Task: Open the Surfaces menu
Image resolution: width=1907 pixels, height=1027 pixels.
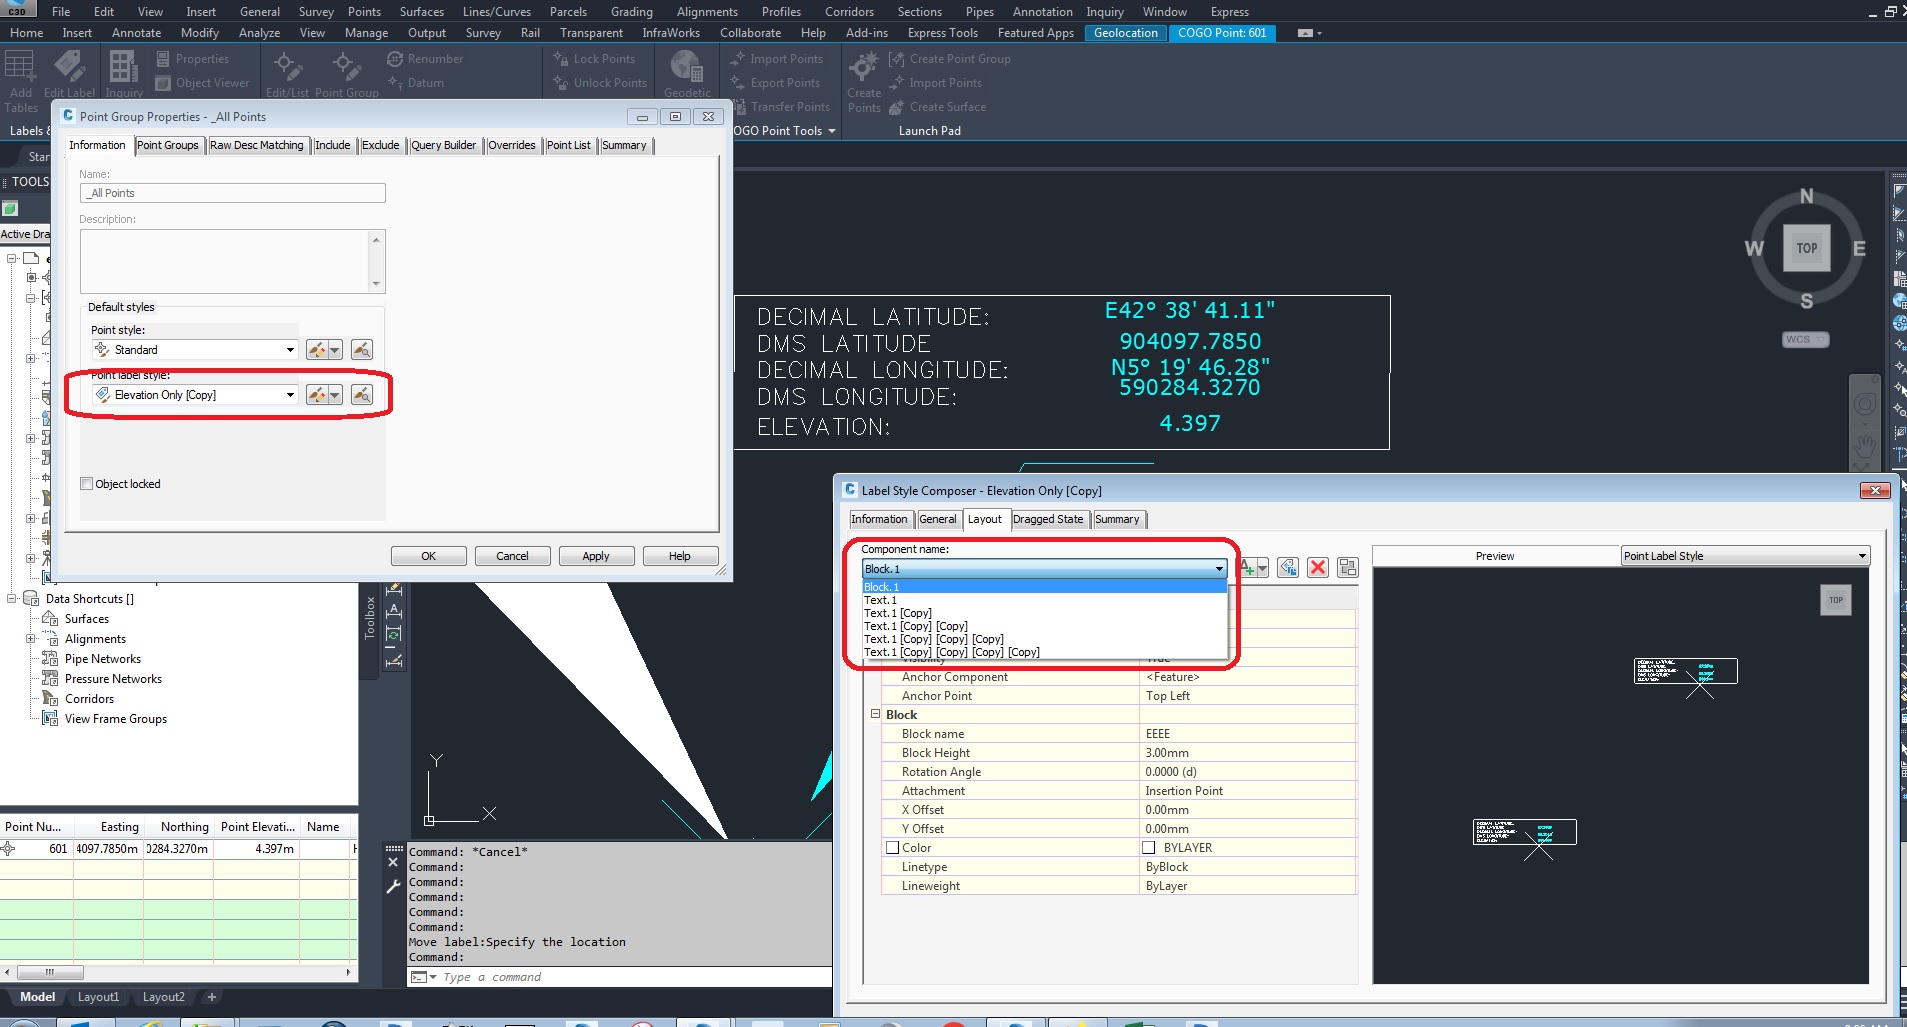Action: (x=422, y=12)
